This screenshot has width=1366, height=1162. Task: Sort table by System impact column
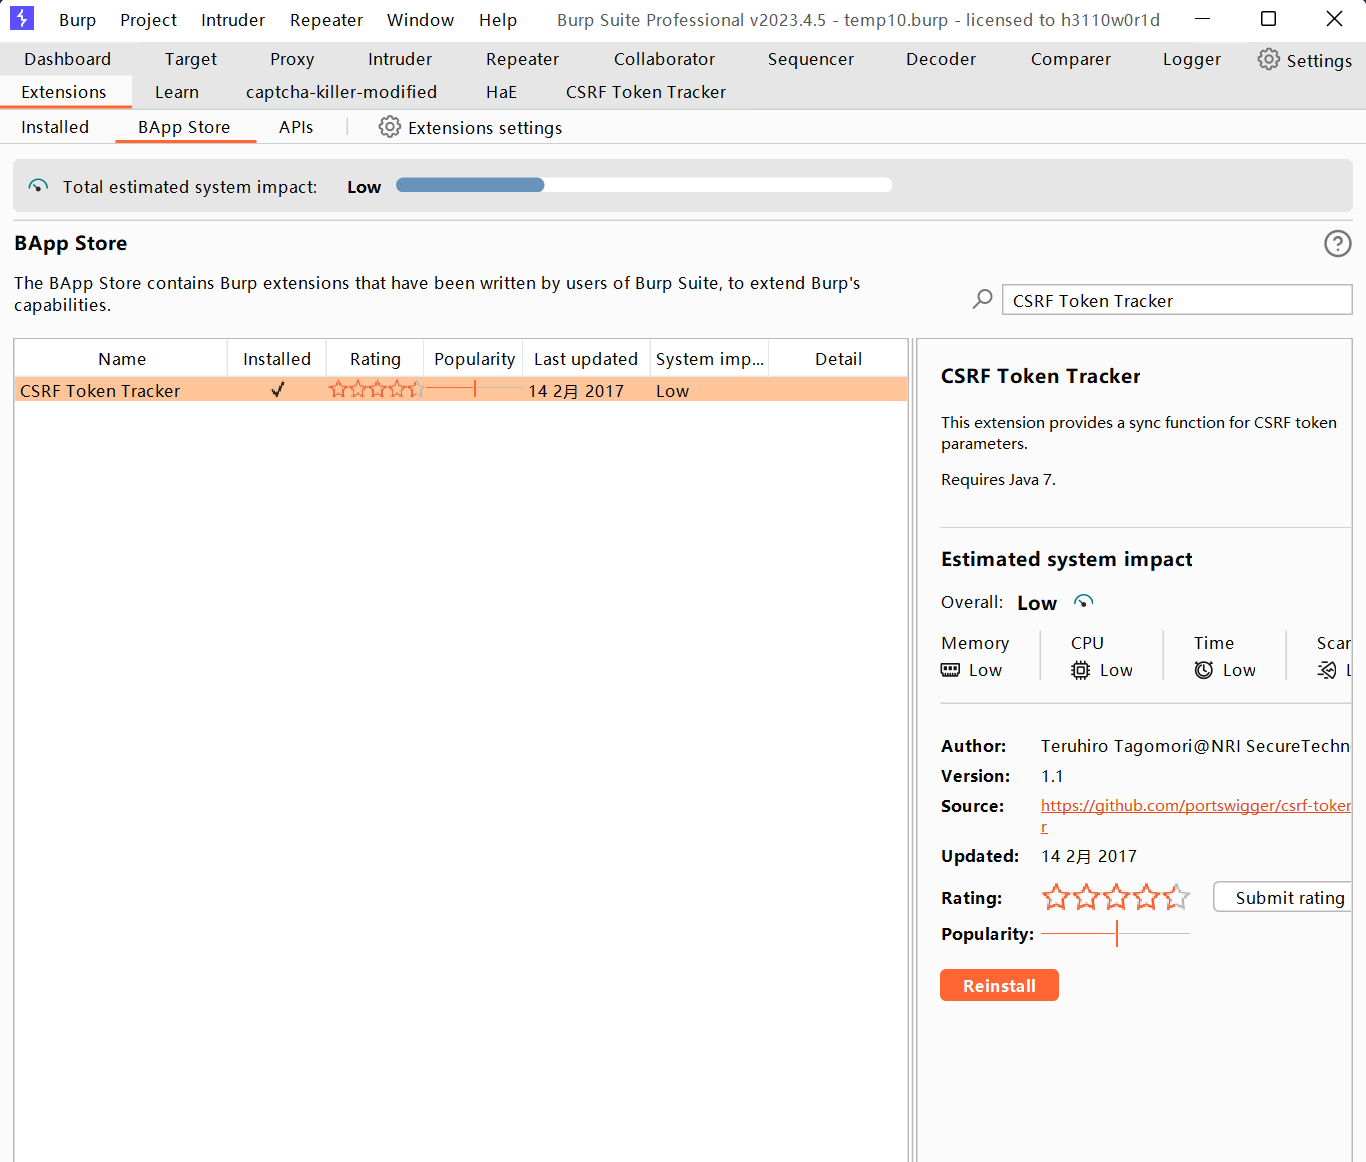pos(709,359)
